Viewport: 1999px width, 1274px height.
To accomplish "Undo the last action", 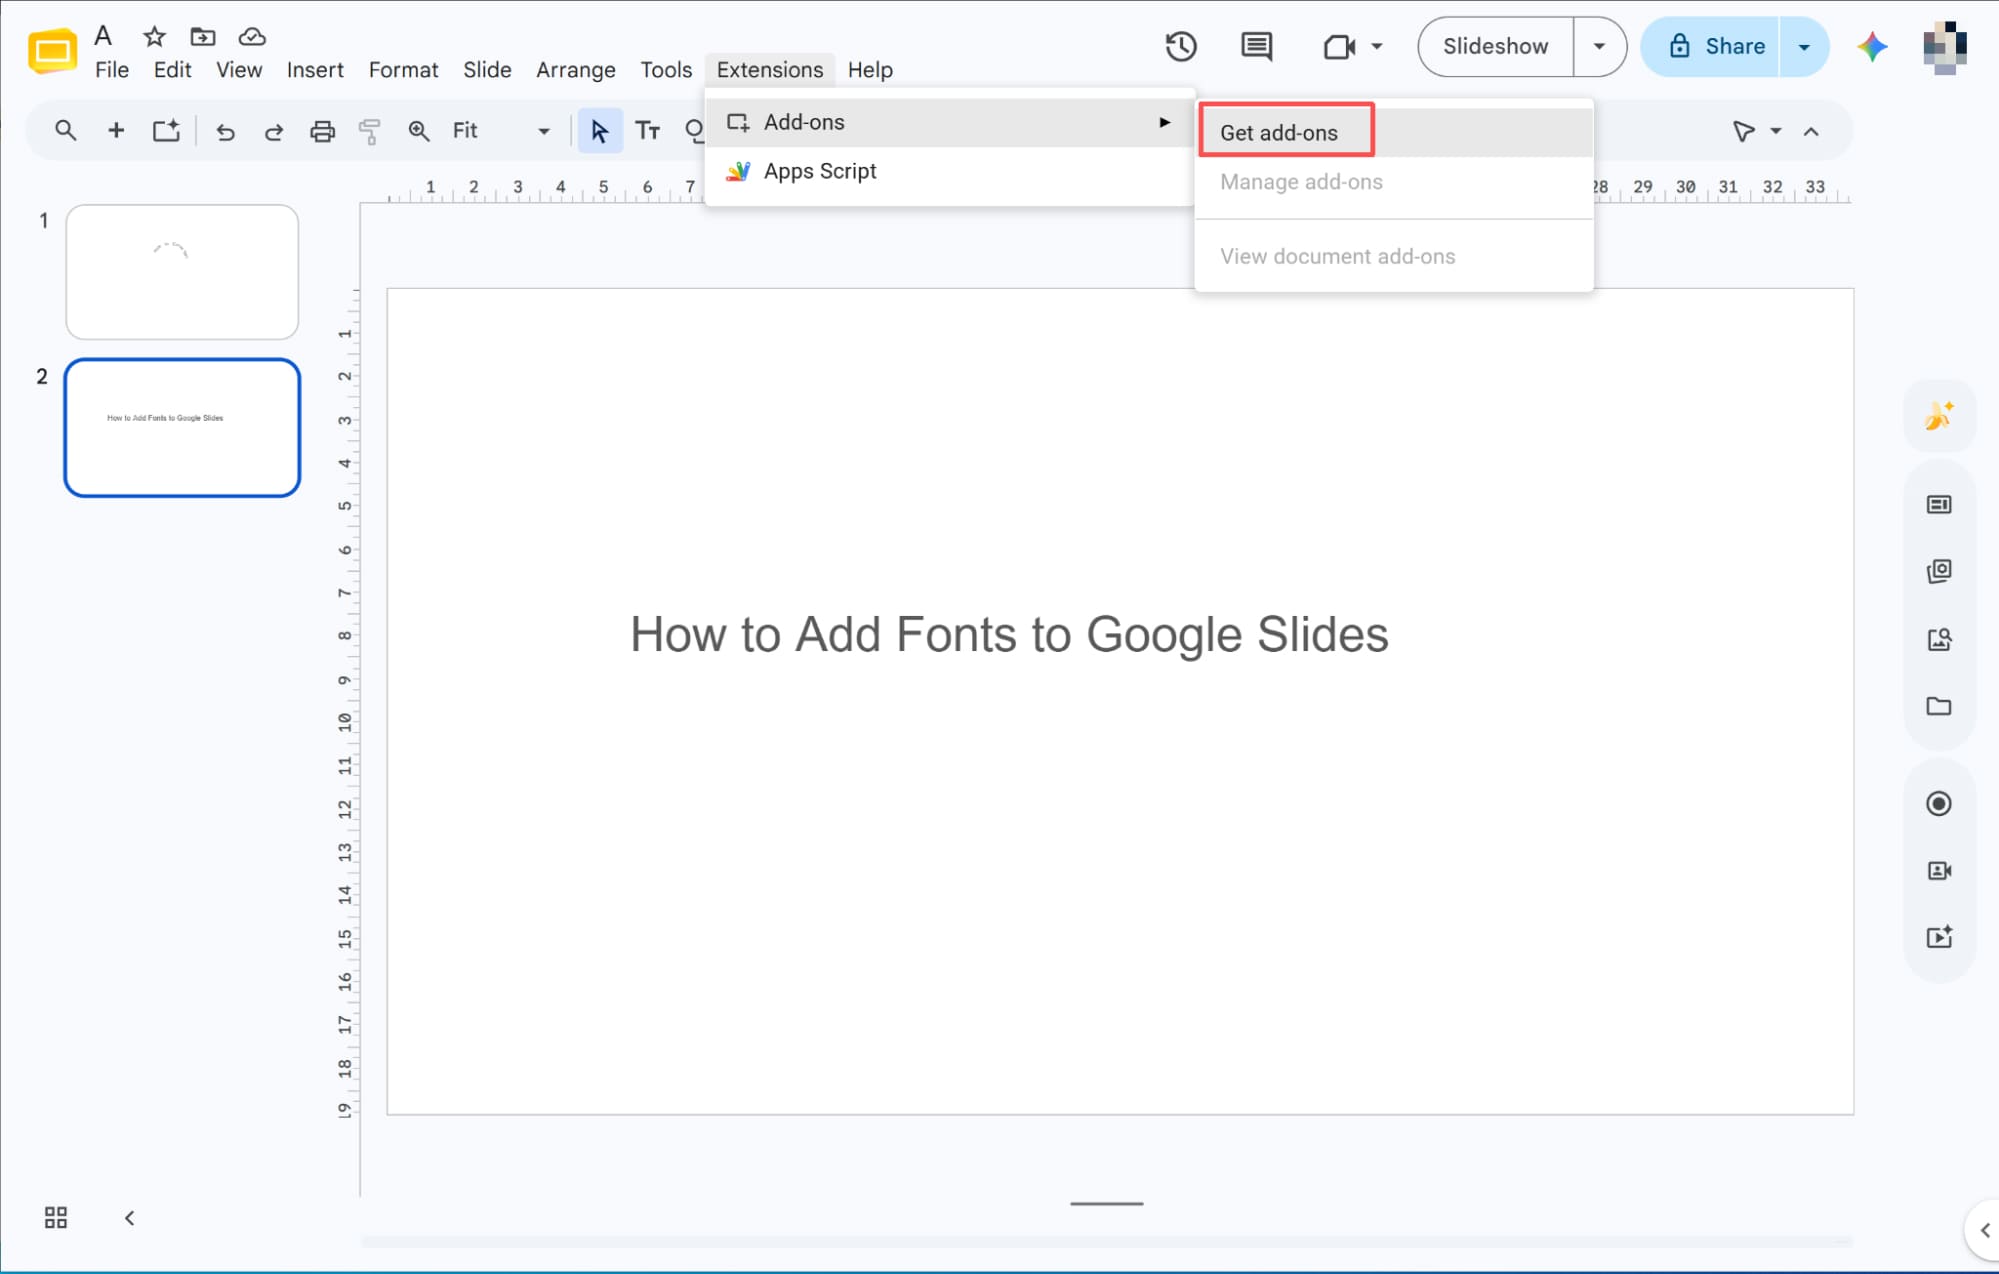I will (225, 131).
